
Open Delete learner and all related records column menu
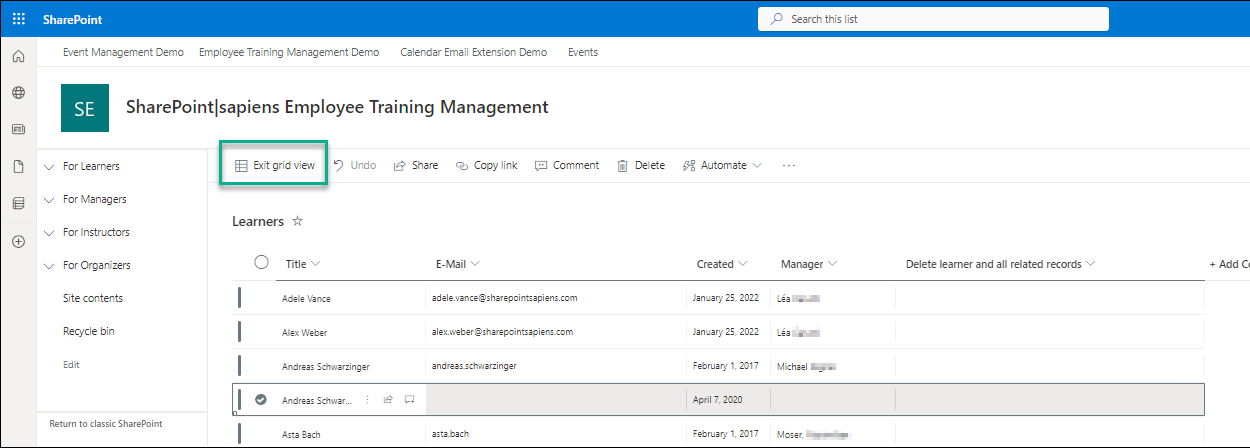[x=1000, y=264]
